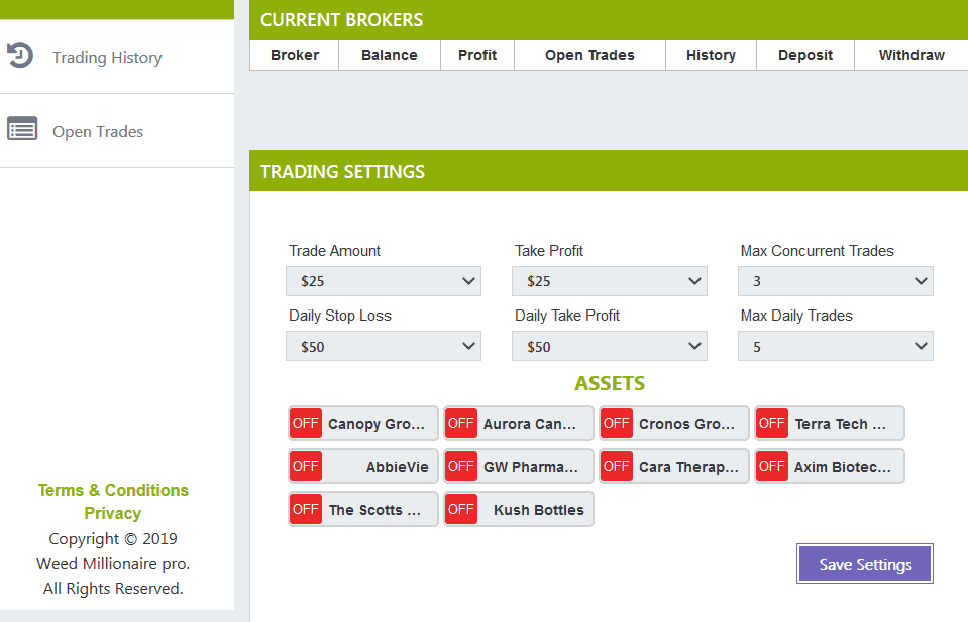Open the Open Trades sidebar link
Image resolution: width=968 pixels, height=622 pixels.
coord(98,131)
